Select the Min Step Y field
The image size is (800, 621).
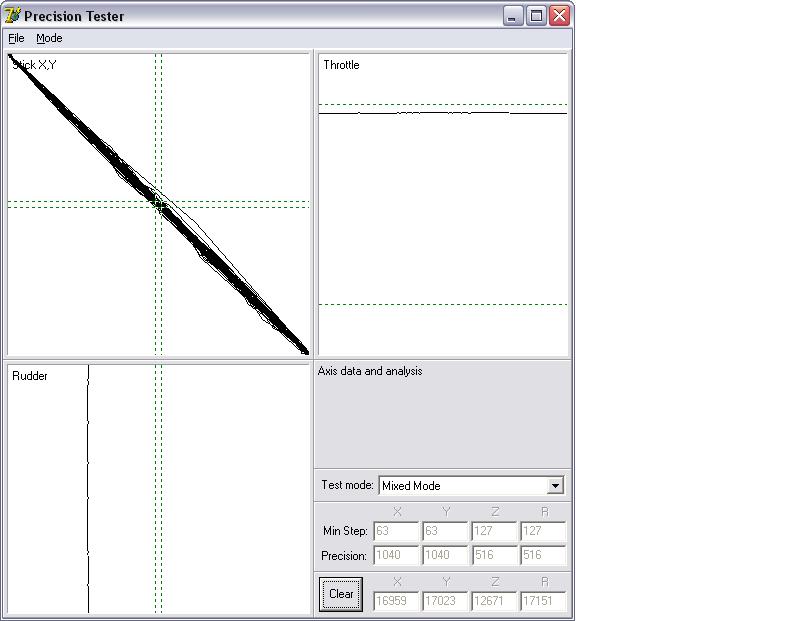tap(445, 531)
